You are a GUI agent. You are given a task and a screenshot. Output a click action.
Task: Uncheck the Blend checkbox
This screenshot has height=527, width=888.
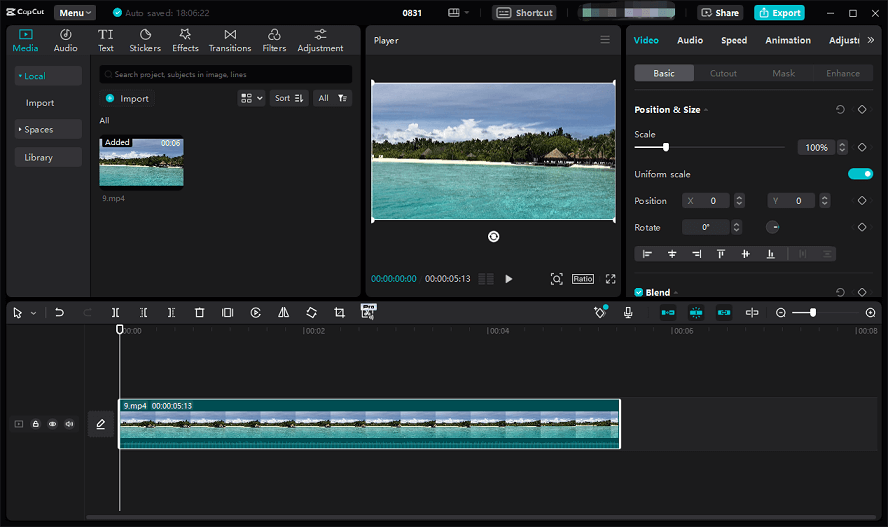tap(639, 292)
